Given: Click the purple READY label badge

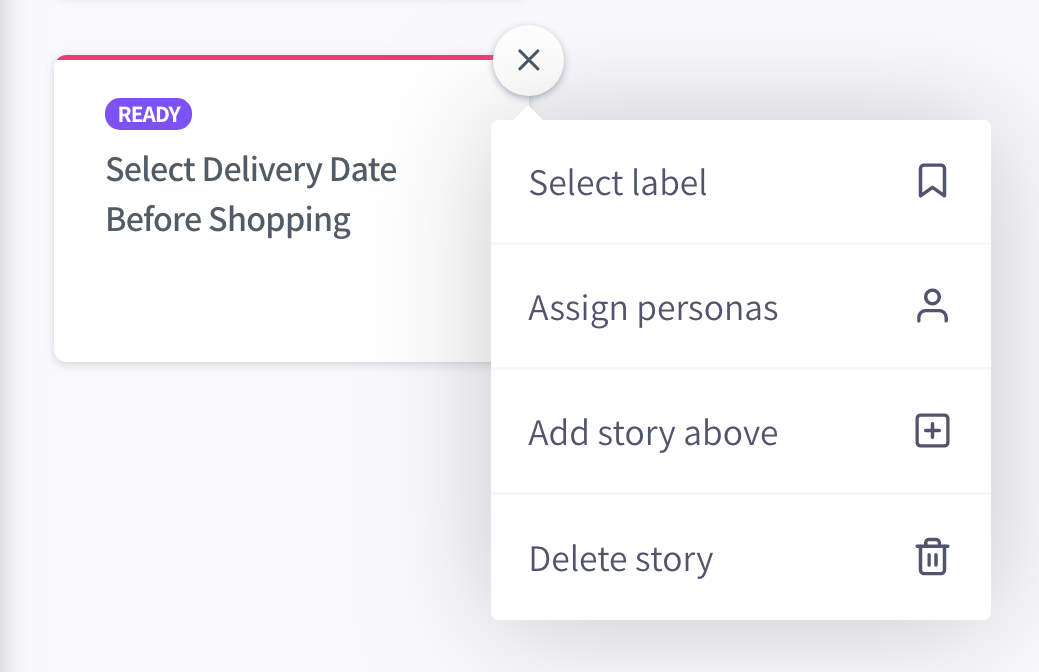Looking at the screenshot, I should click(x=148, y=114).
